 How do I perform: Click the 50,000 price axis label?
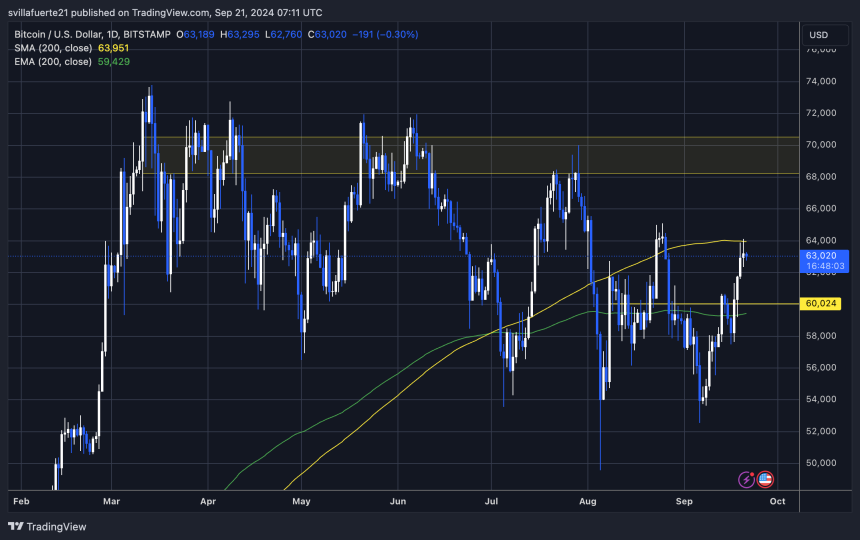pyautogui.click(x=820, y=463)
